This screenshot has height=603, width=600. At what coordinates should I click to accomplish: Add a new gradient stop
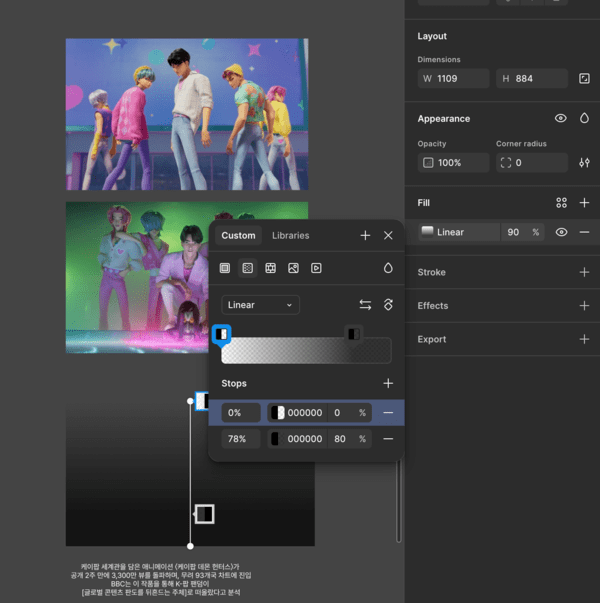point(388,383)
